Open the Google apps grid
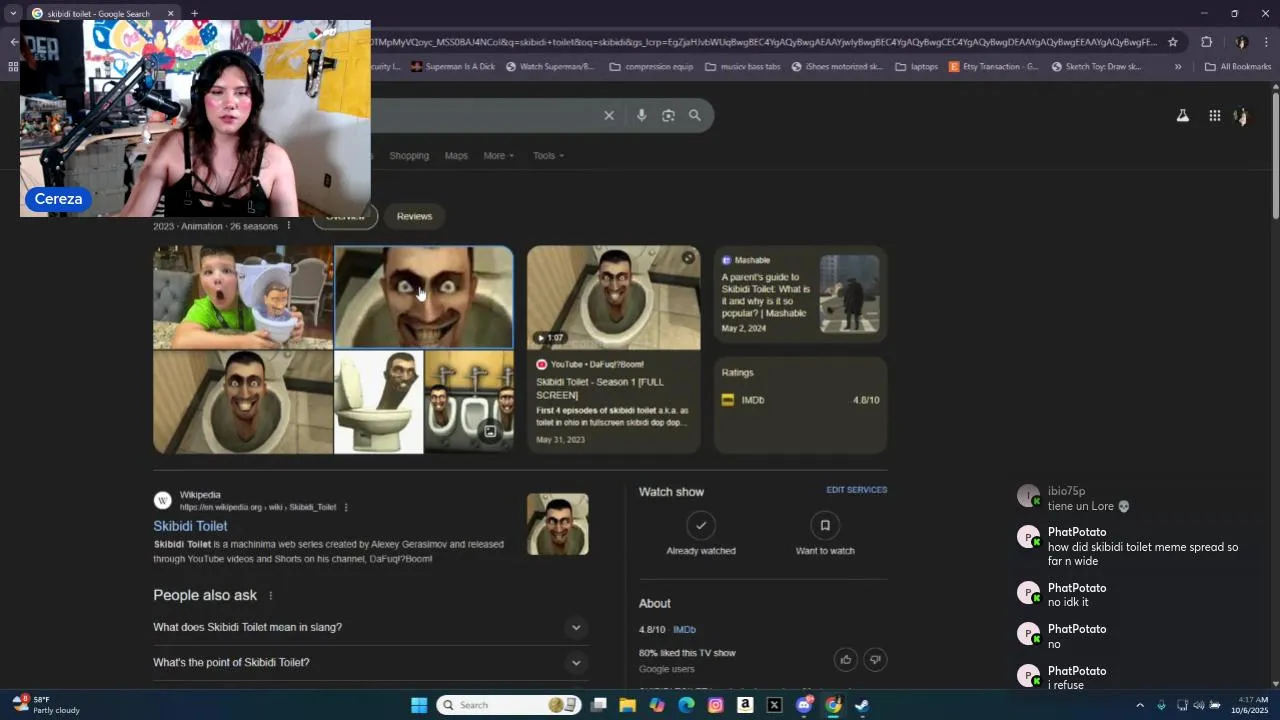Screen dimensions: 1280x720 coord(1214,116)
